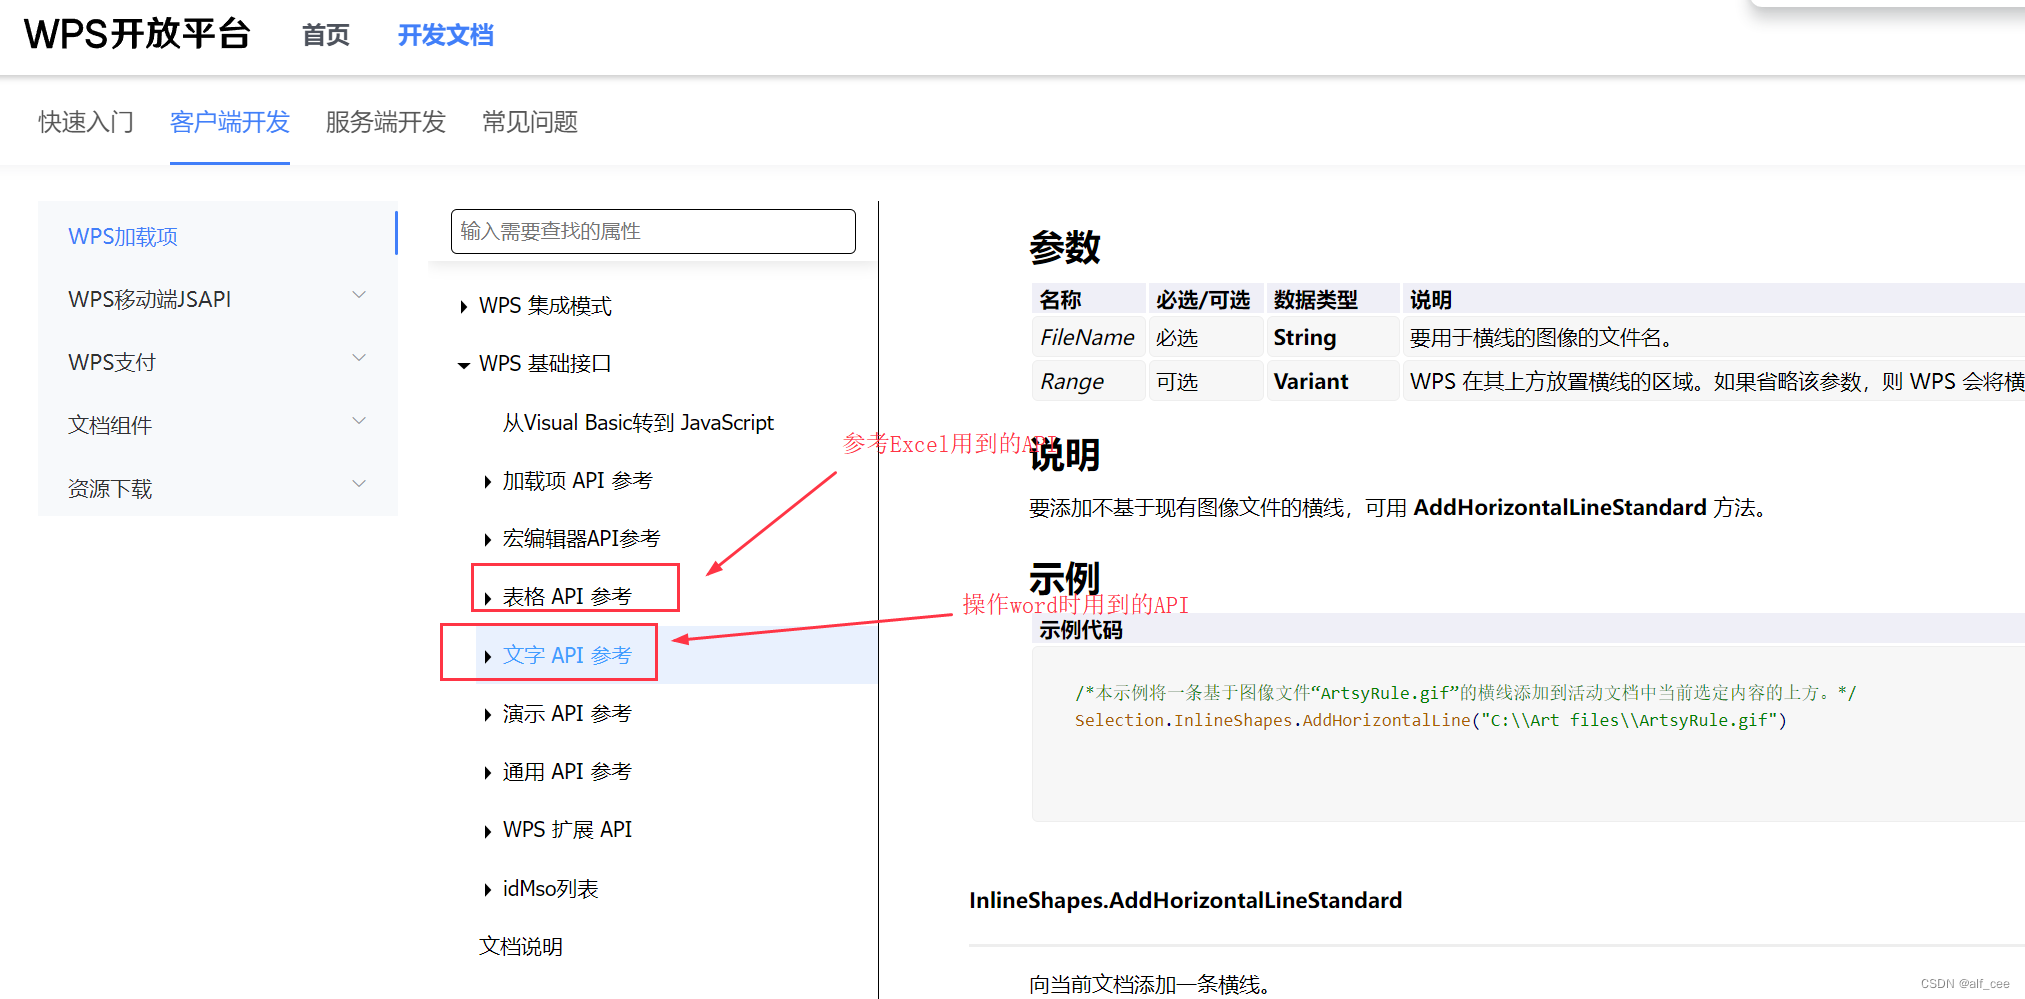Viewport: 2025px width, 999px height.
Task: Click the 向当前文档添加一条横线 description text
Action: (1150, 984)
